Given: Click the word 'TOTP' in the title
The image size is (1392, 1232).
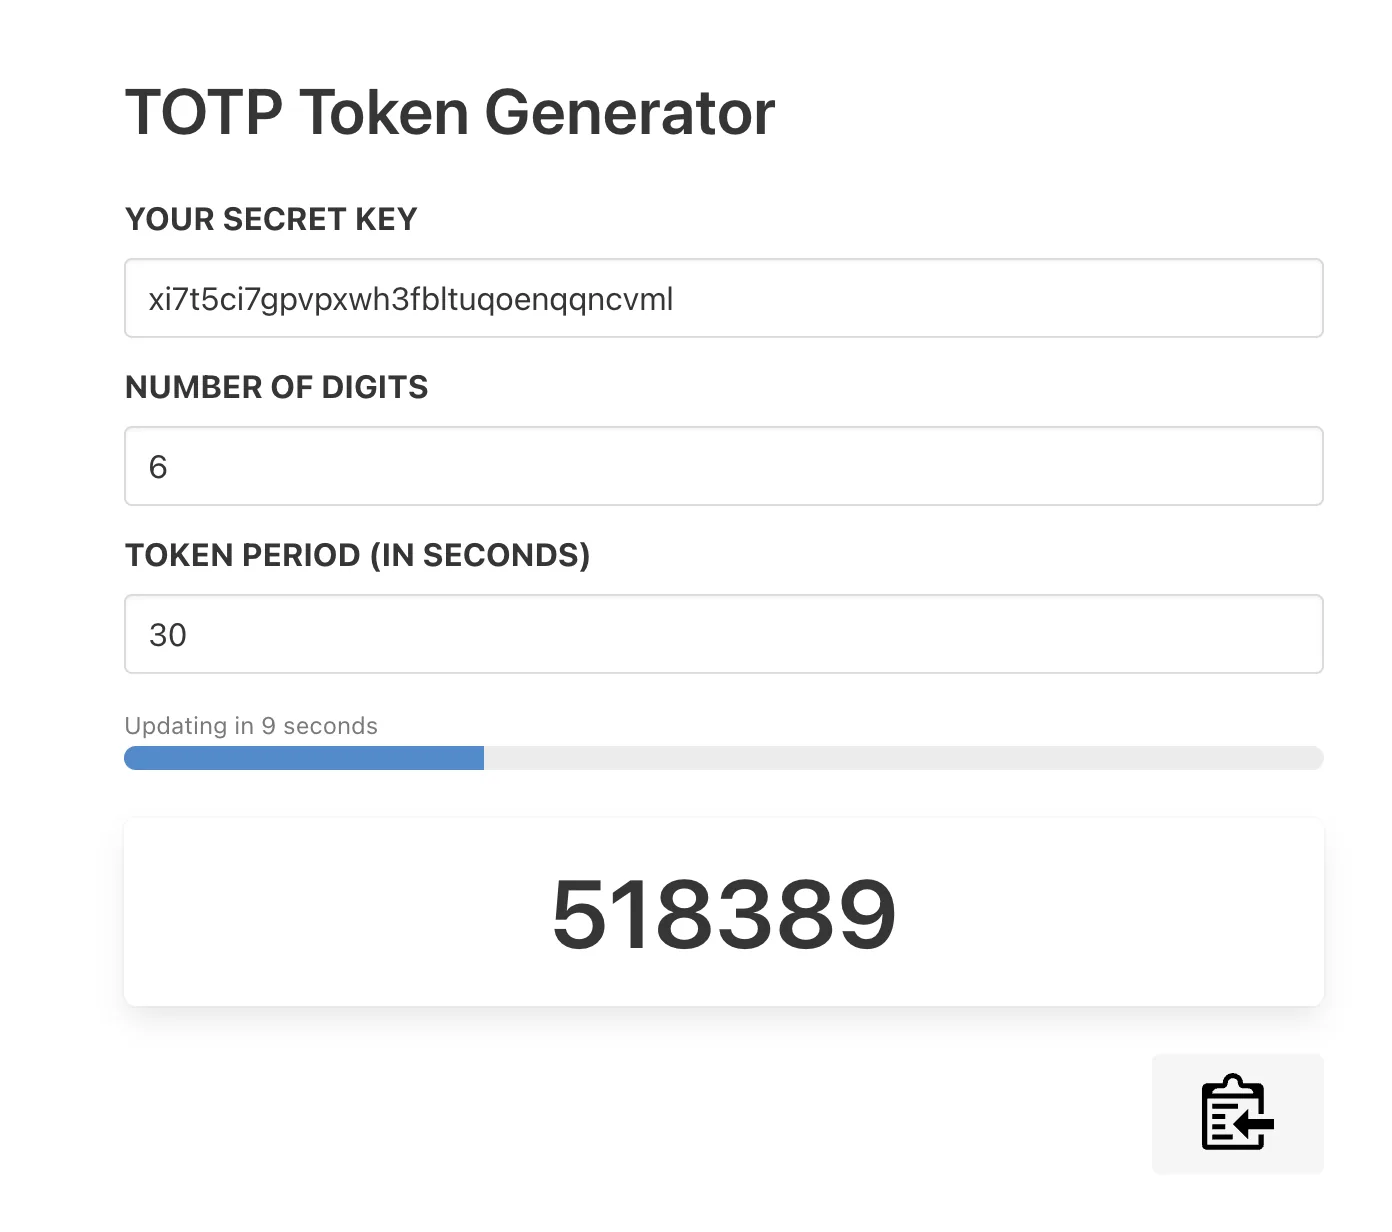Looking at the screenshot, I should pos(204,112).
